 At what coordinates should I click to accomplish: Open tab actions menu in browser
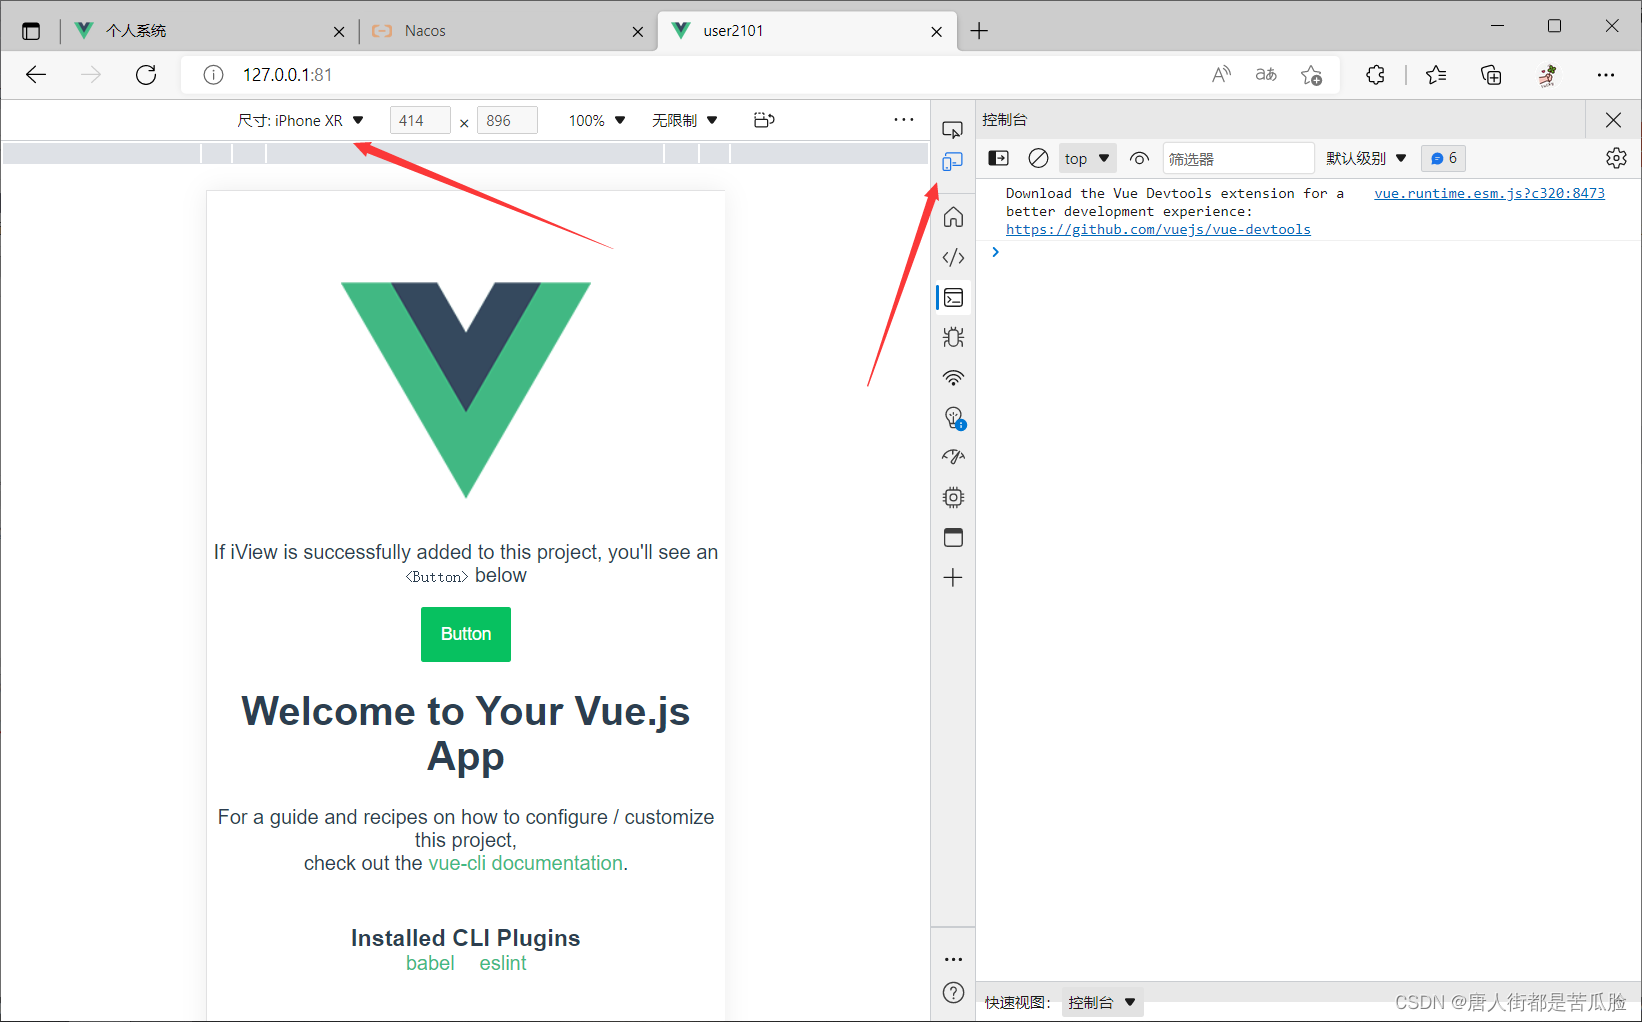pos(31,31)
